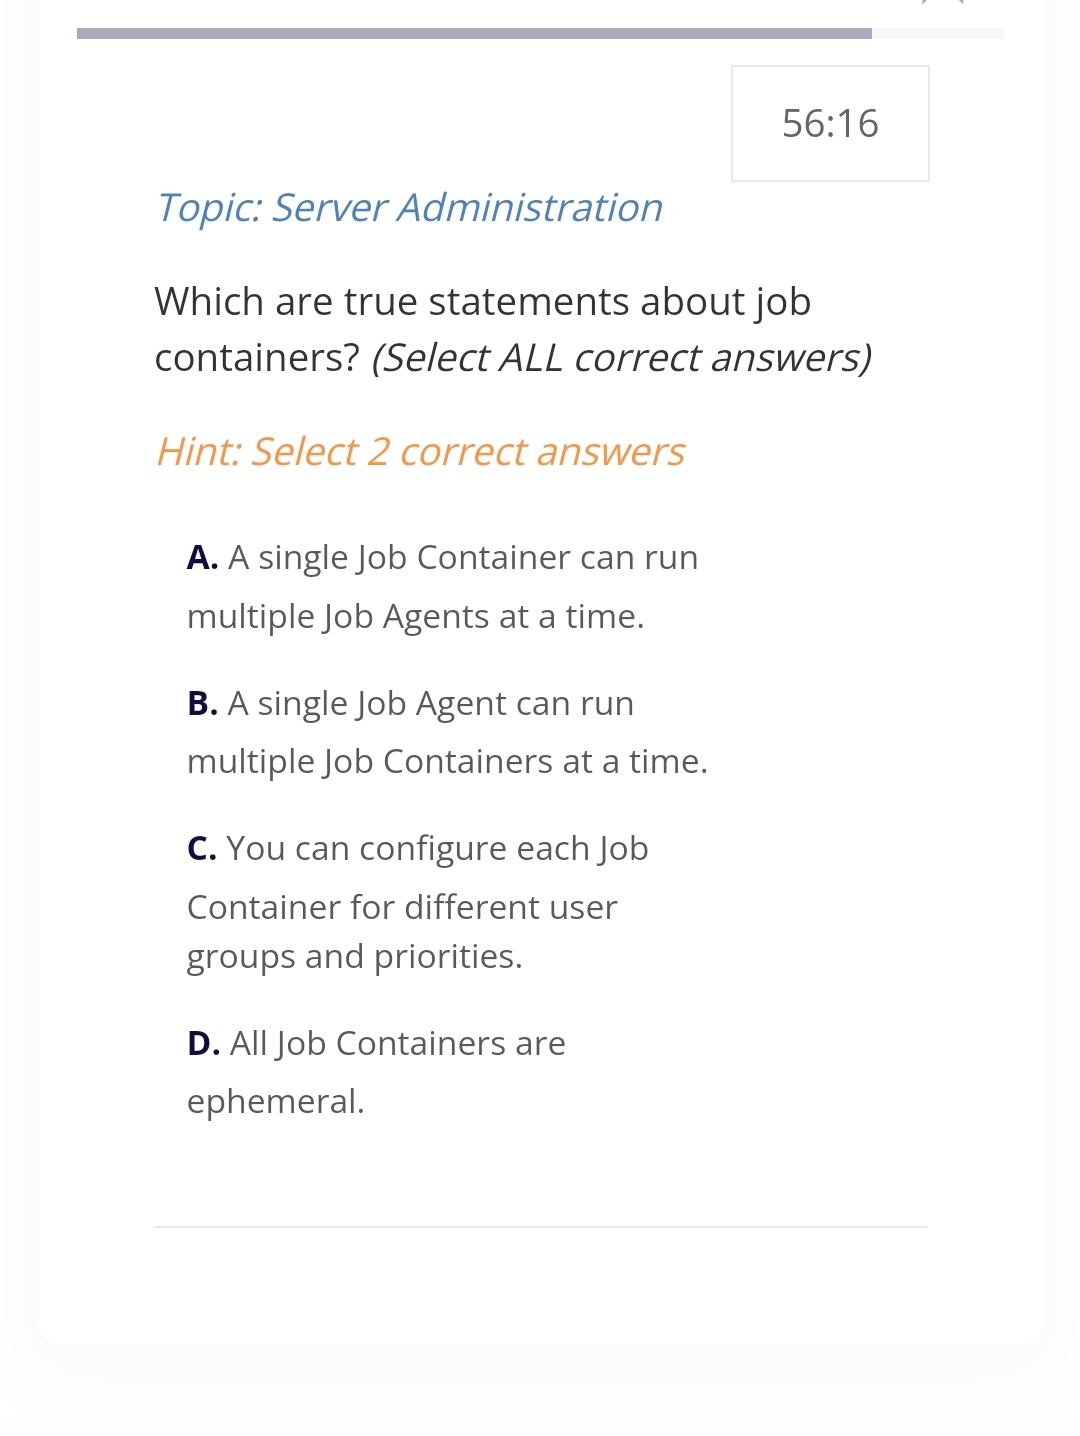
Task: Select answer B about multiple Job Containers
Action: pos(446,731)
